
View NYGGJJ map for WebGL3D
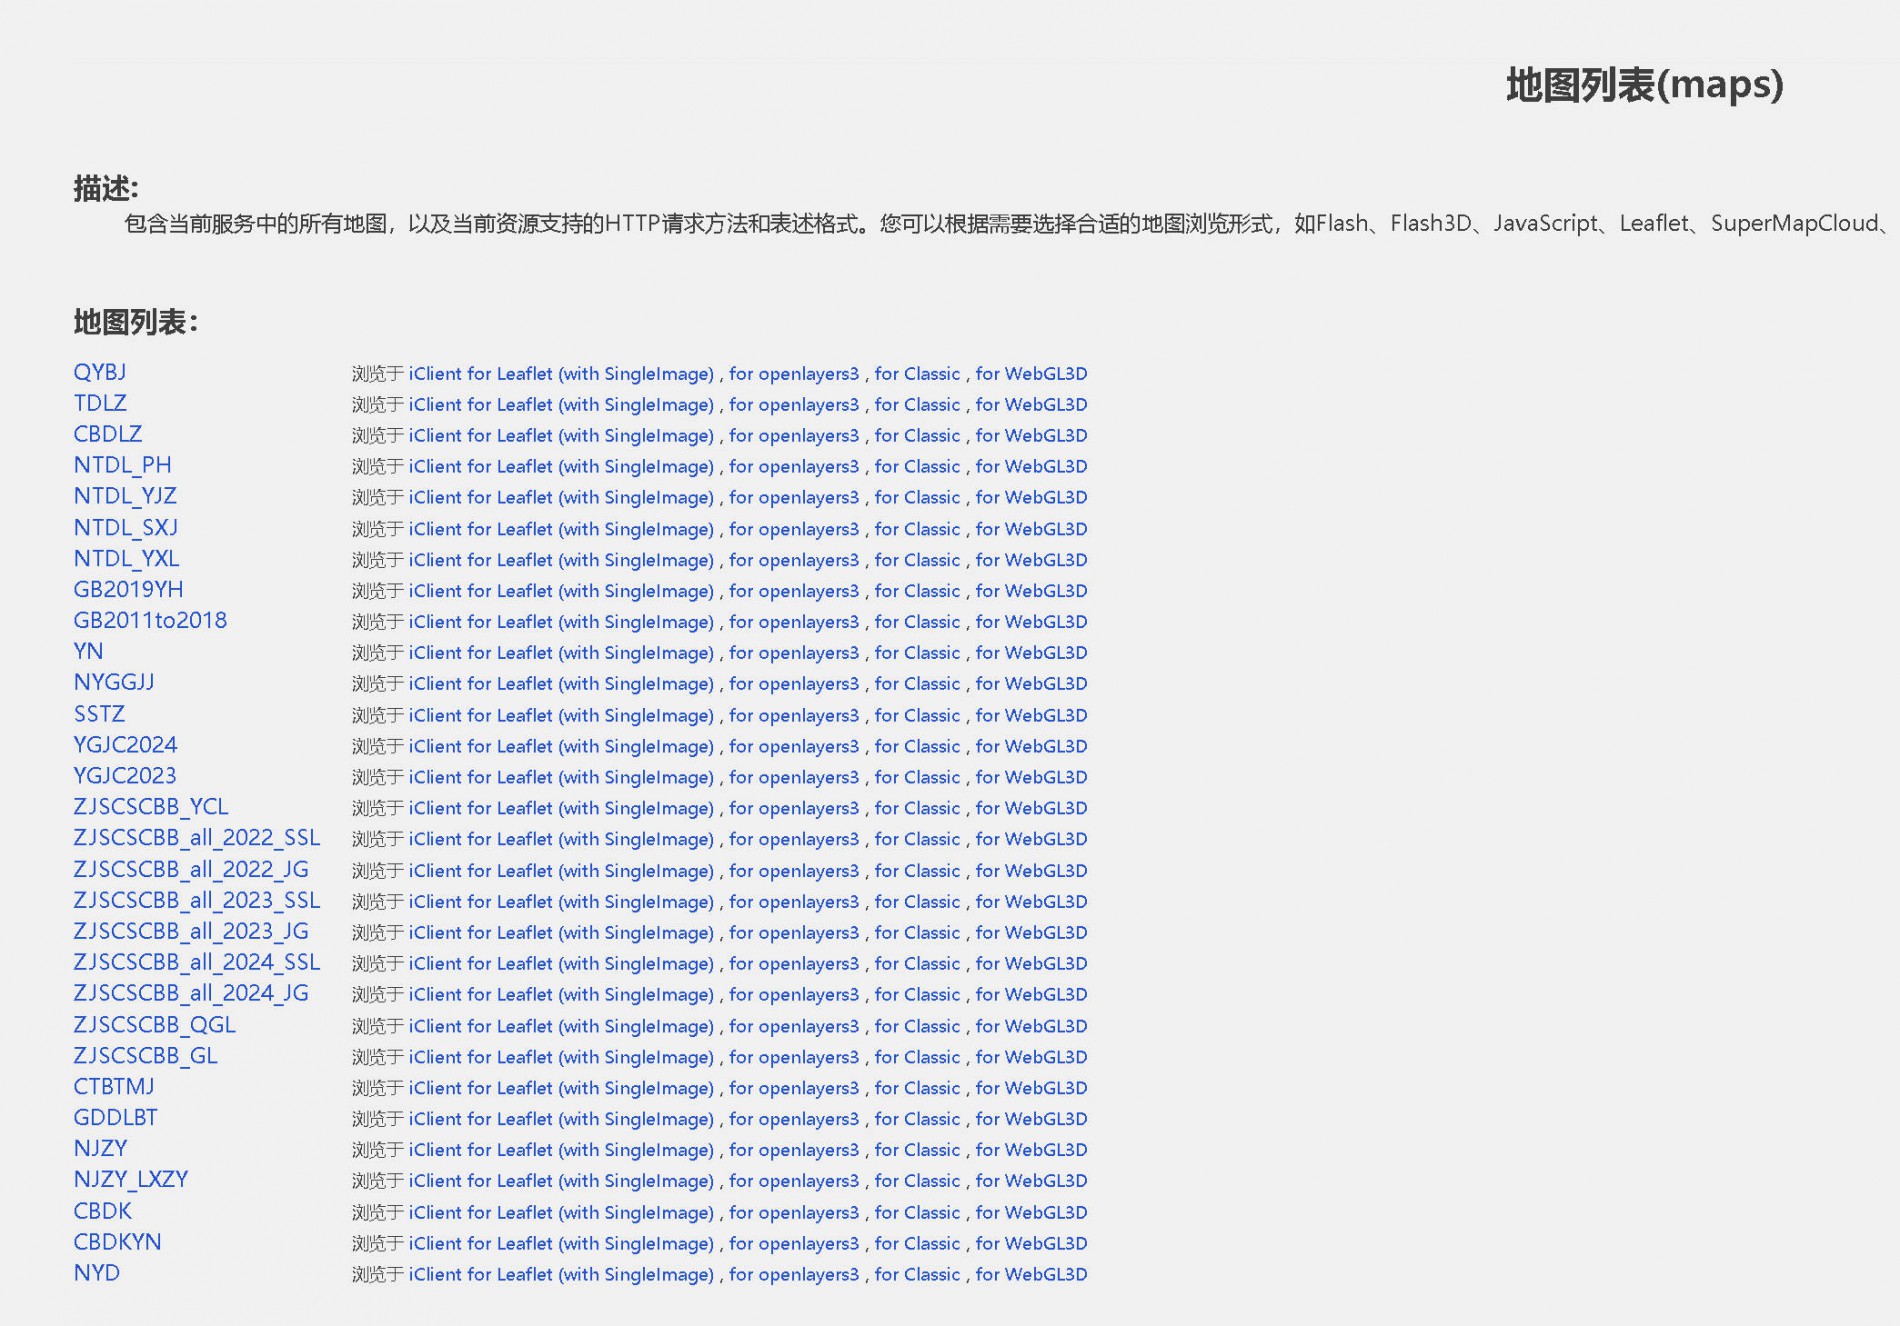pyautogui.click(x=1031, y=684)
